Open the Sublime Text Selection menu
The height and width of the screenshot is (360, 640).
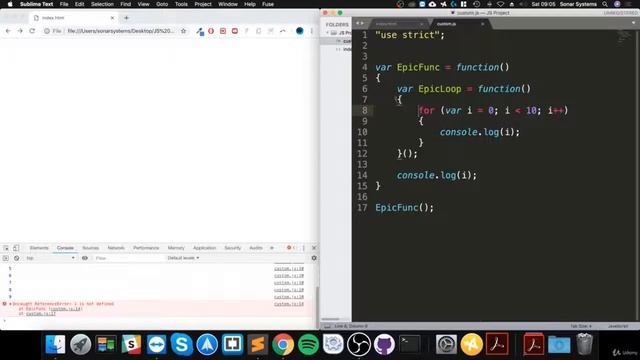click(102, 4)
